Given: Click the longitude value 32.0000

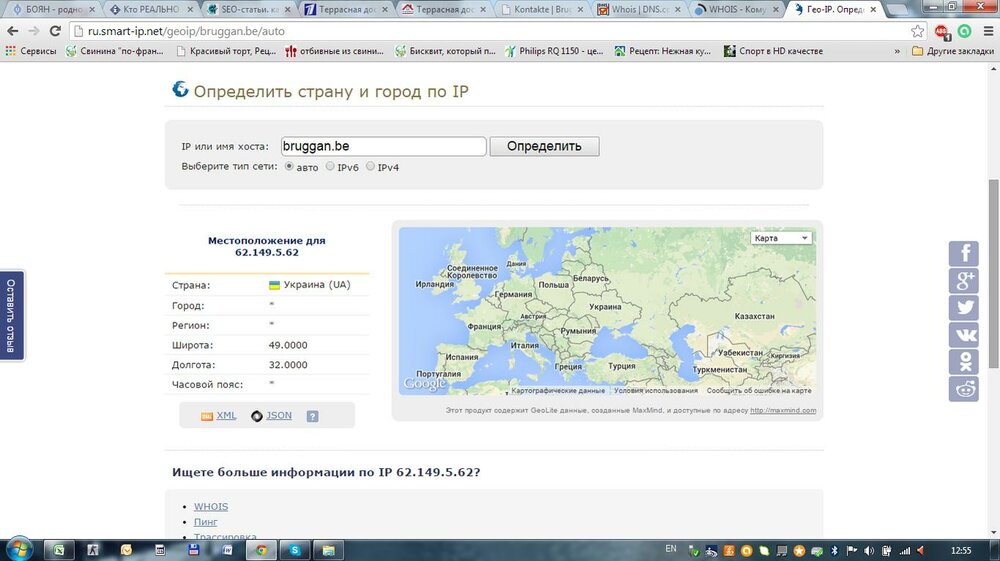Looking at the screenshot, I should click(x=288, y=365).
